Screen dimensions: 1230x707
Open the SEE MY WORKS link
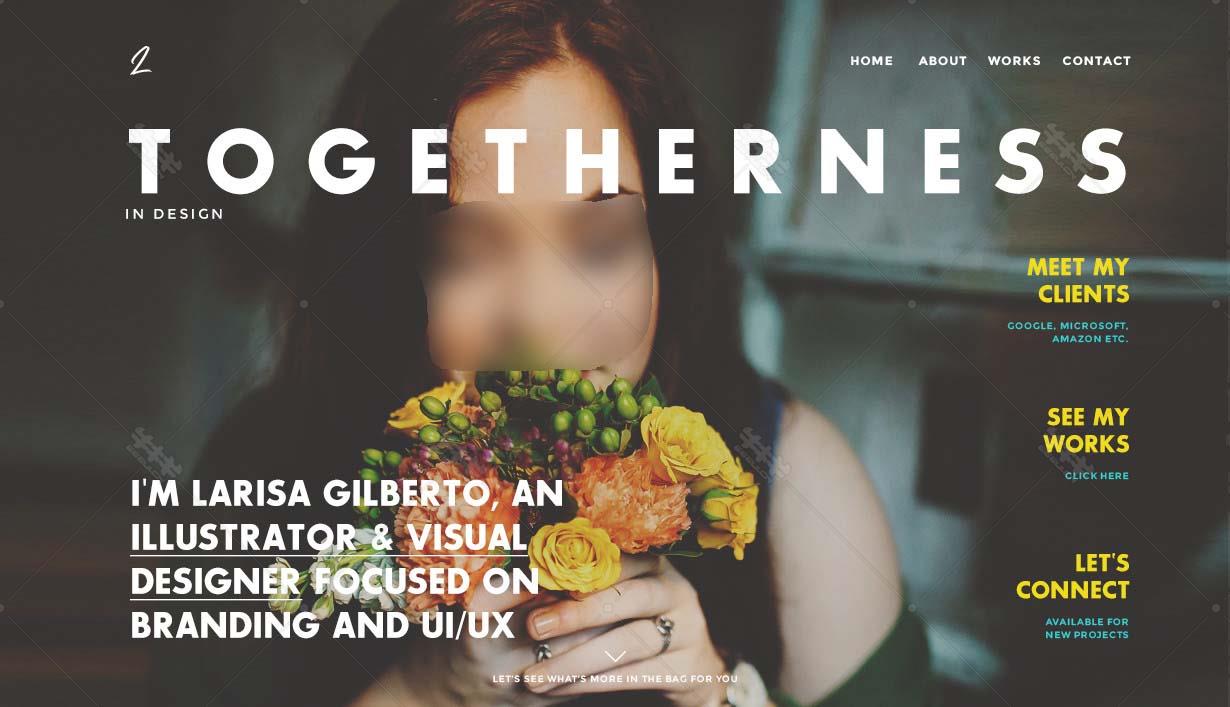(x=1086, y=431)
